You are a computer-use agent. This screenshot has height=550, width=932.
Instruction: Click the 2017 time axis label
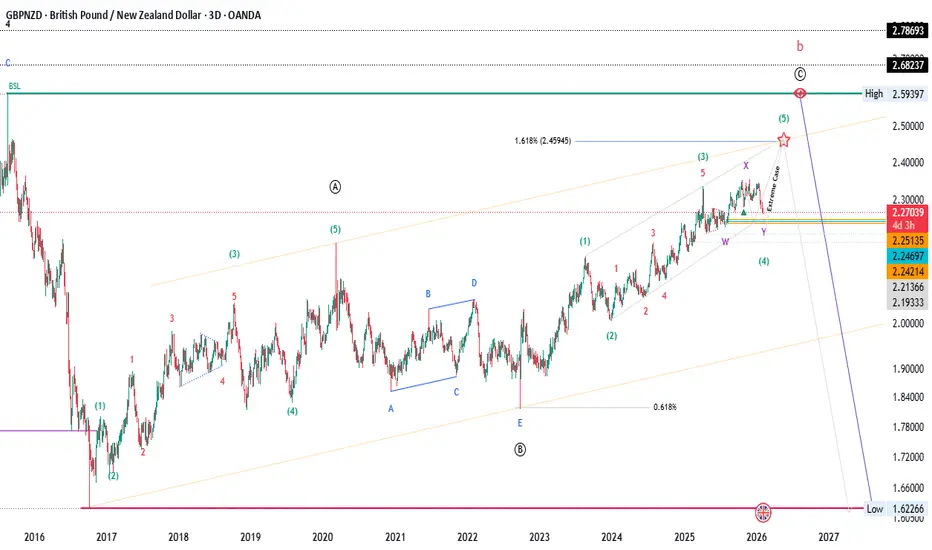tap(106, 537)
